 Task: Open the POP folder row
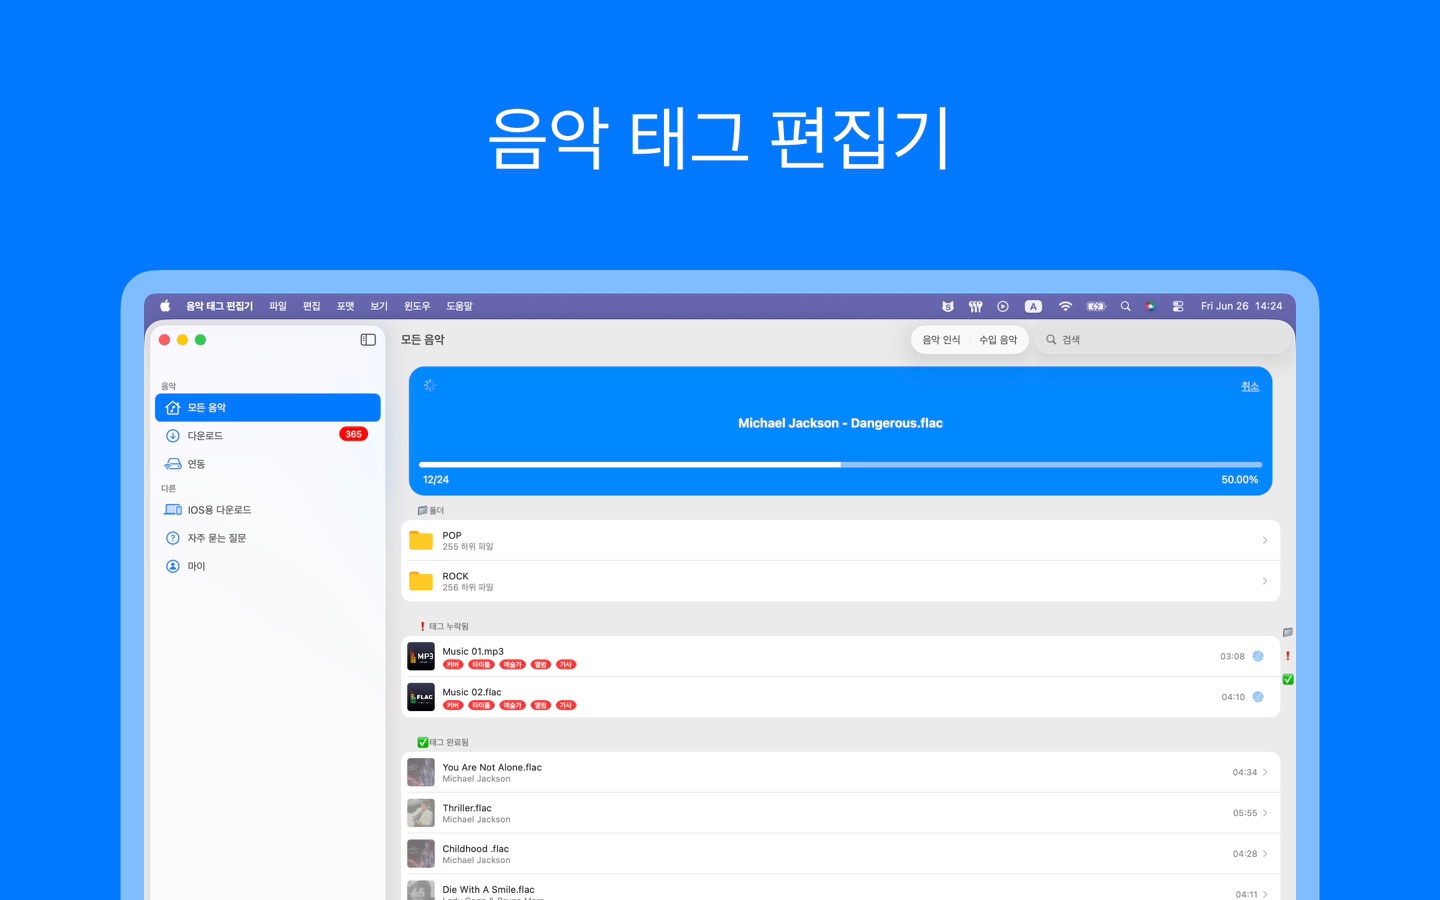(840, 541)
